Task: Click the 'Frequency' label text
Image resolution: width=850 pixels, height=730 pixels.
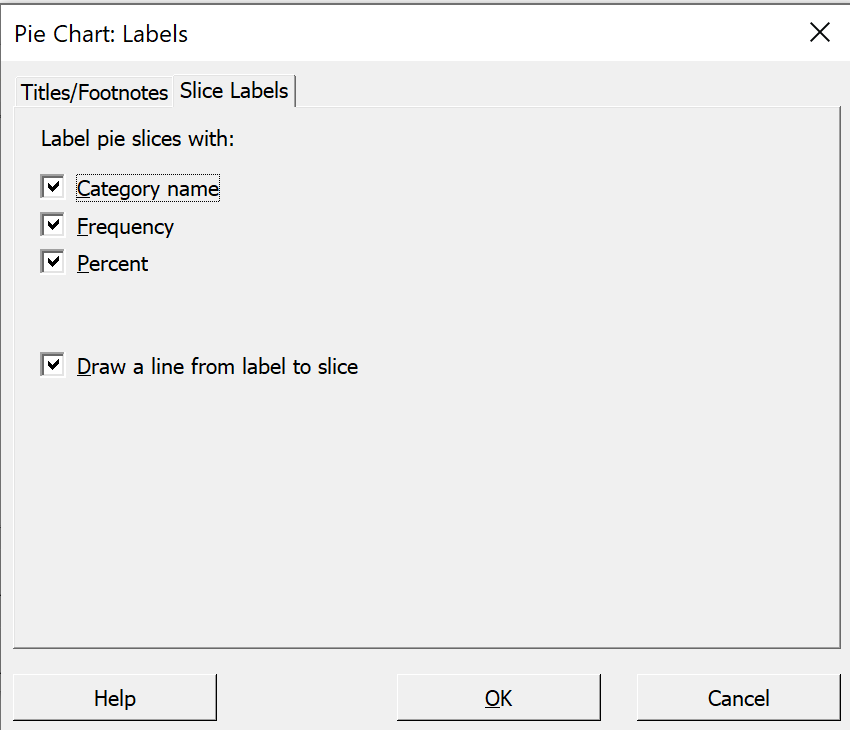Action: [125, 227]
